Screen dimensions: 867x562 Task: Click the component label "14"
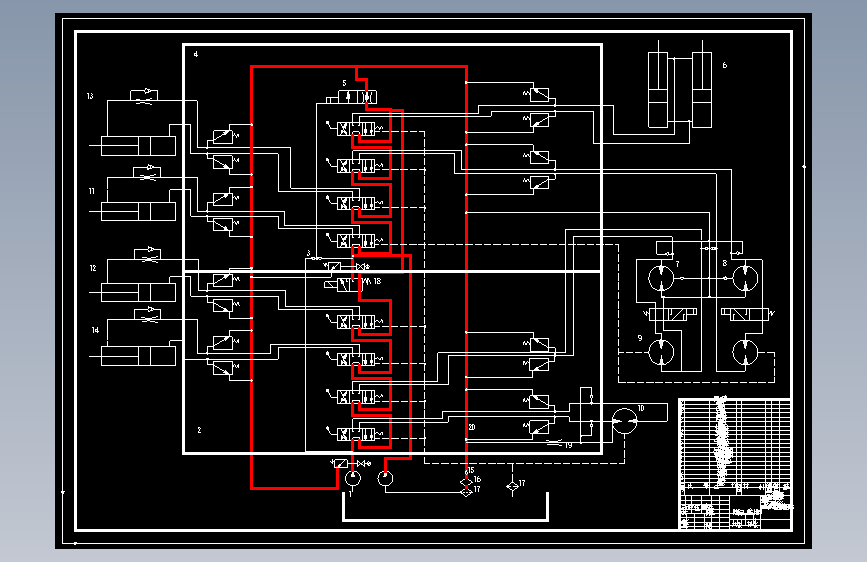pyautogui.click(x=95, y=330)
